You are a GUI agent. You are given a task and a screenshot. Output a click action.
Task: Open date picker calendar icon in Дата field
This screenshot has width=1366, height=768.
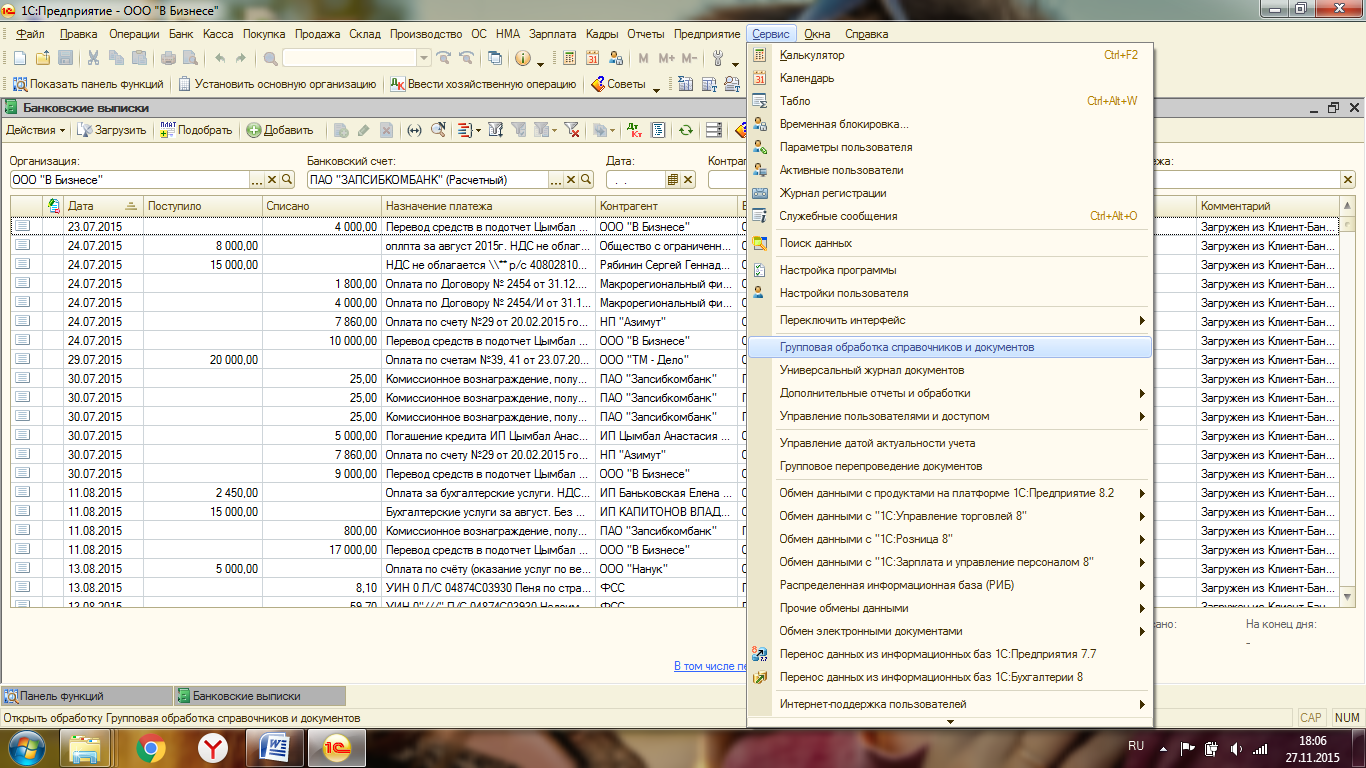(x=673, y=180)
